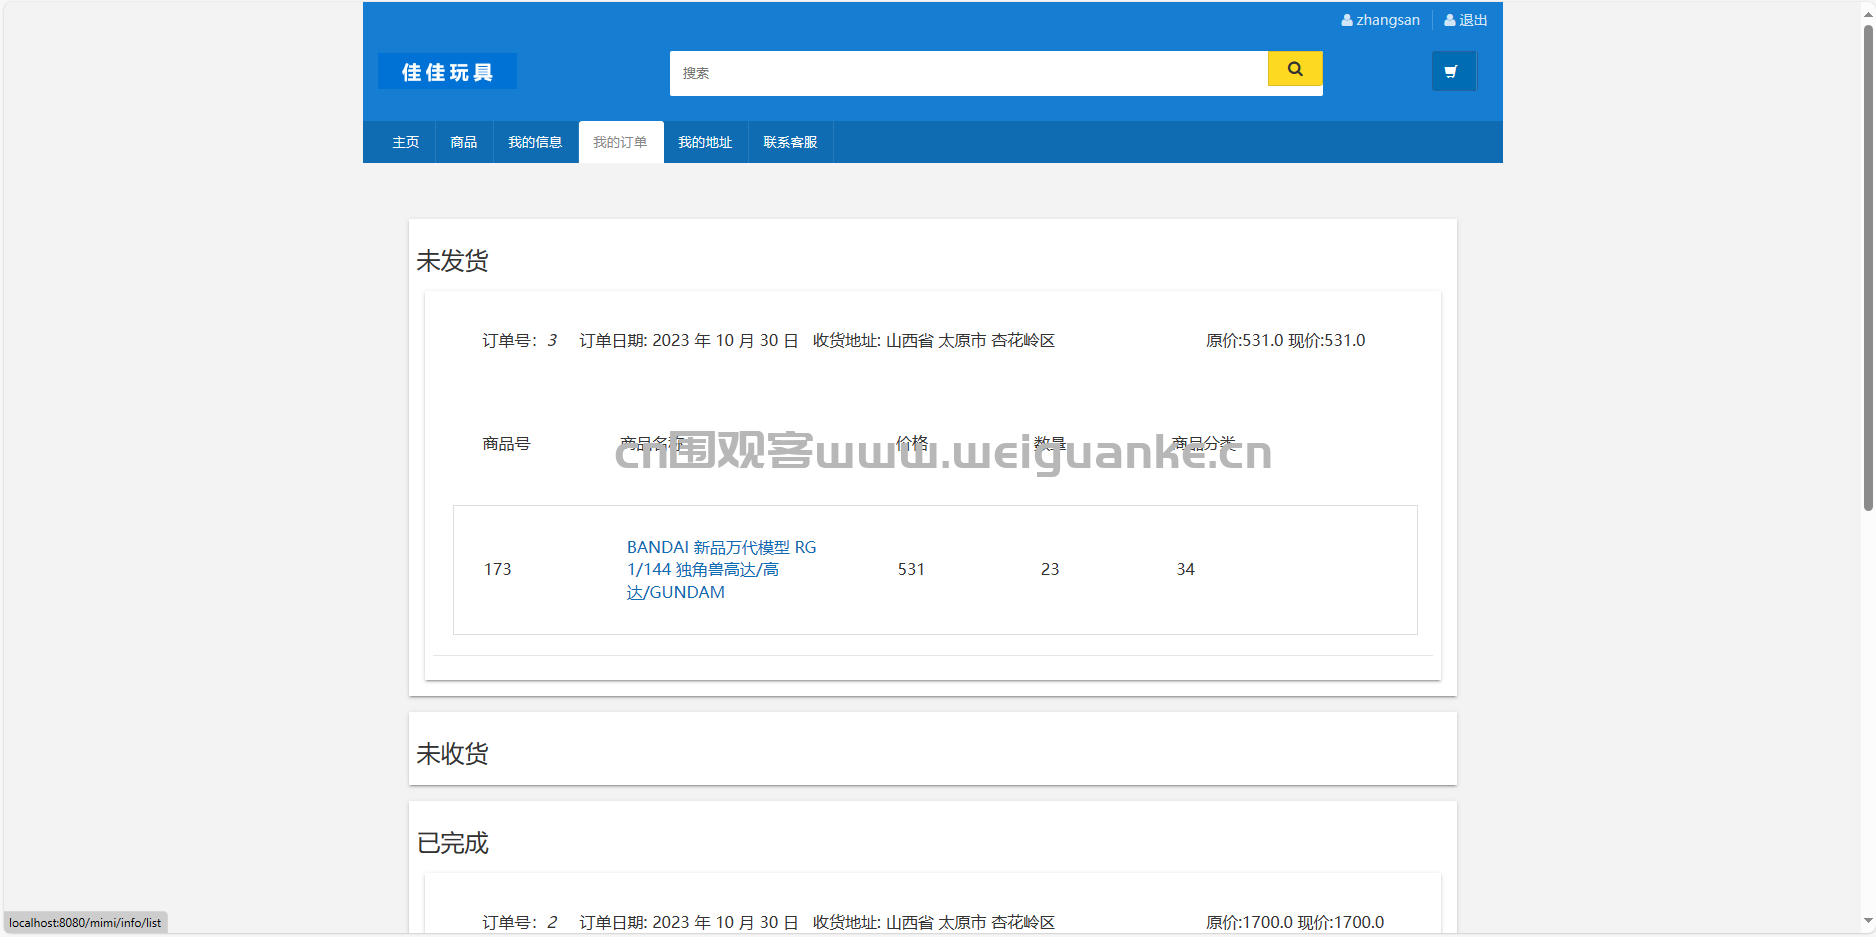Screen dimensions: 1876x937
Task: Click the zhangsan user profile link
Action: (x=1380, y=20)
